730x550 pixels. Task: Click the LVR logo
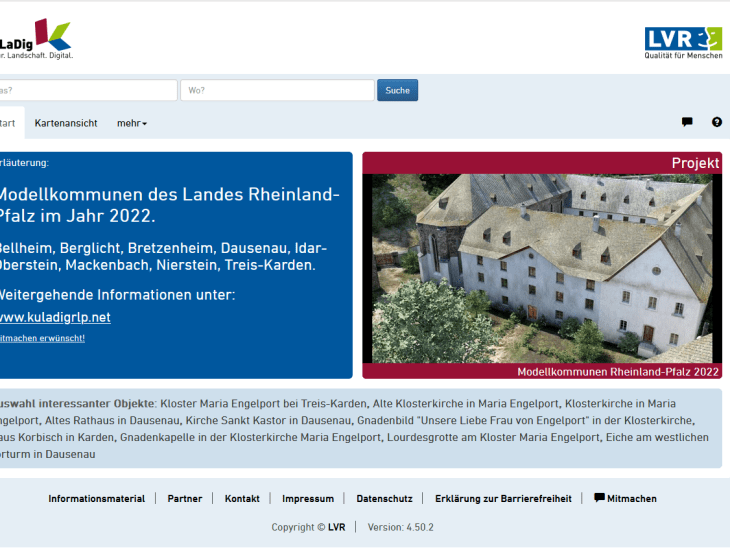click(x=683, y=41)
